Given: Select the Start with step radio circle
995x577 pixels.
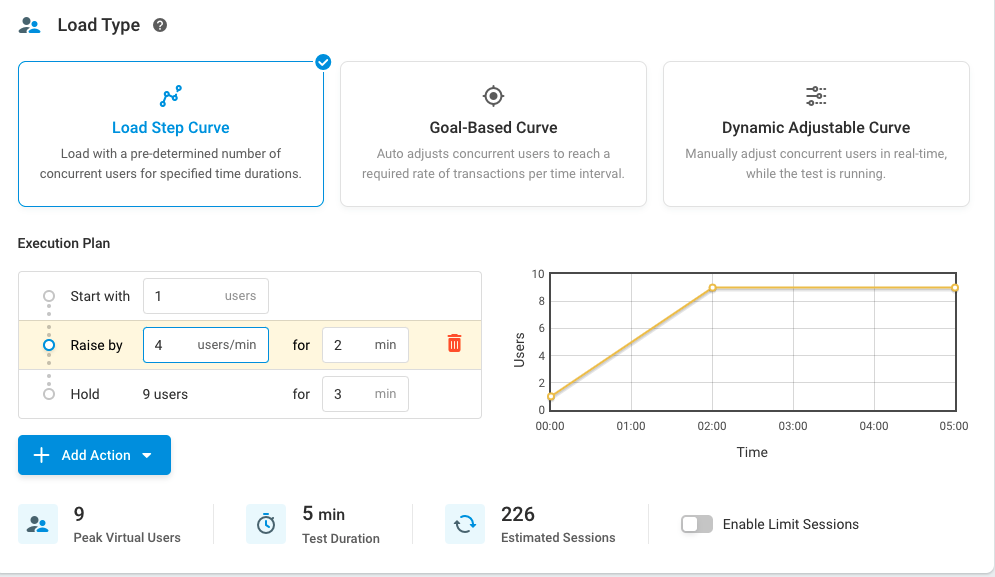Looking at the screenshot, I should tap(49, 296).
